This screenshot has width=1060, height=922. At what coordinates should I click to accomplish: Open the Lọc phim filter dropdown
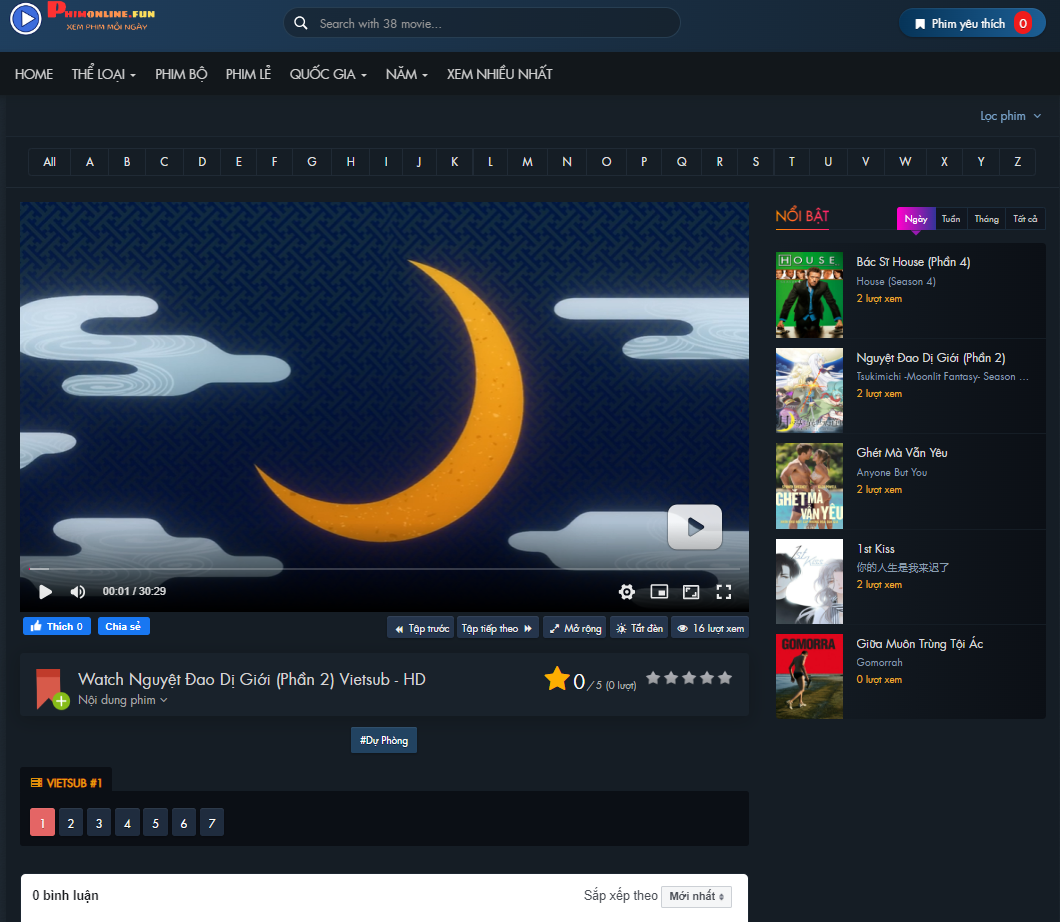click(x=1010, y=115)
